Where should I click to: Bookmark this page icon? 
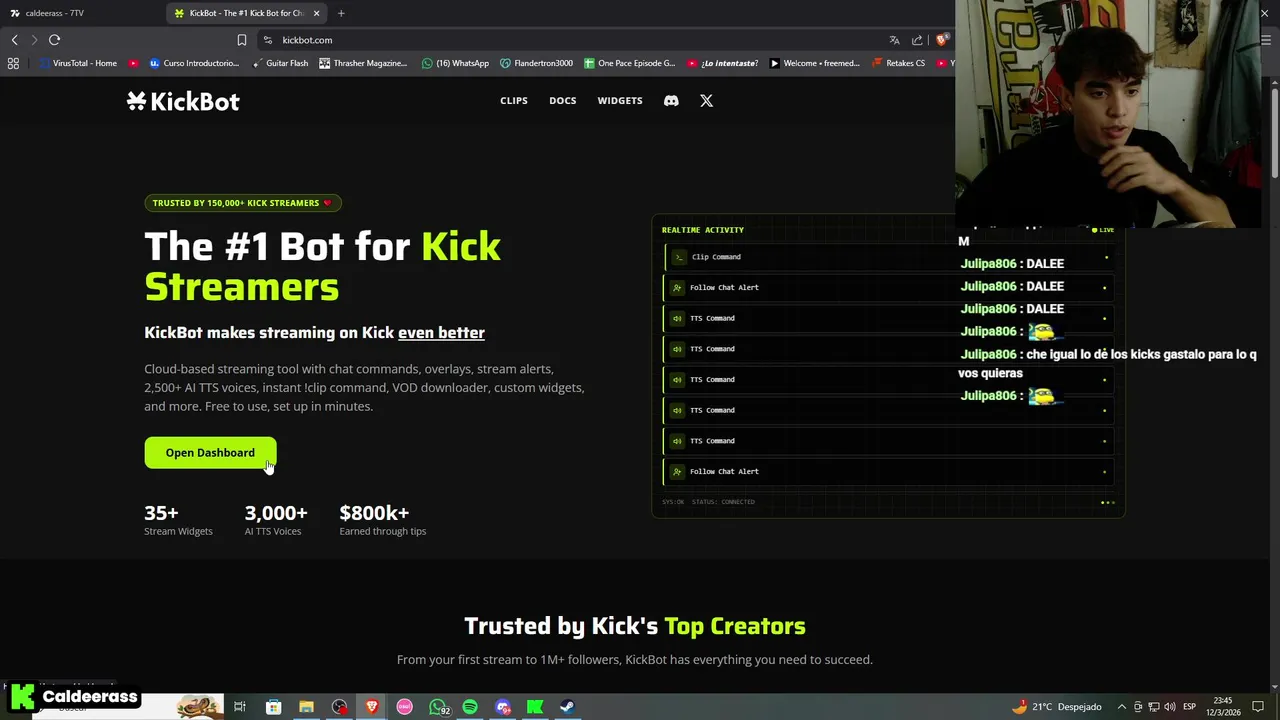click(x=241, y=40)
